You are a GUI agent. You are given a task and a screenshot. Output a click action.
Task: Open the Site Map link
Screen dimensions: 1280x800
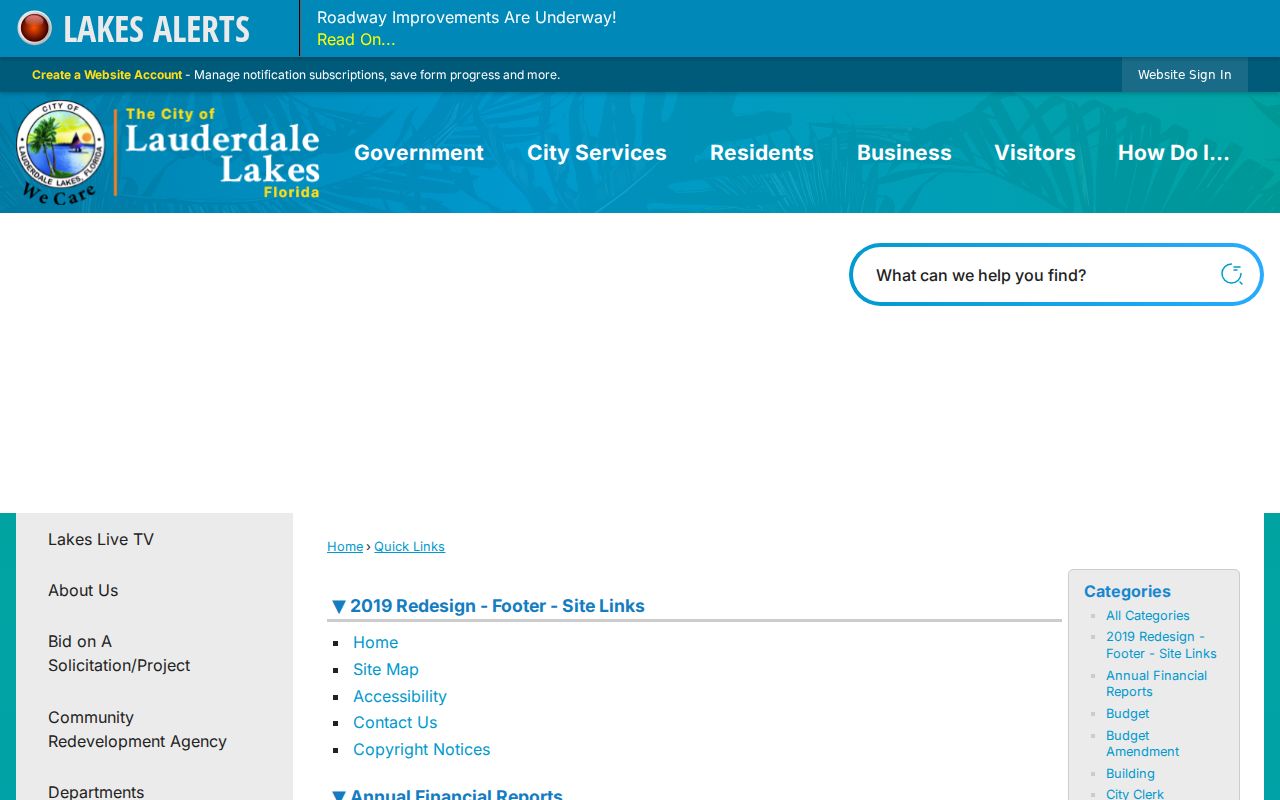click(386, 669)
